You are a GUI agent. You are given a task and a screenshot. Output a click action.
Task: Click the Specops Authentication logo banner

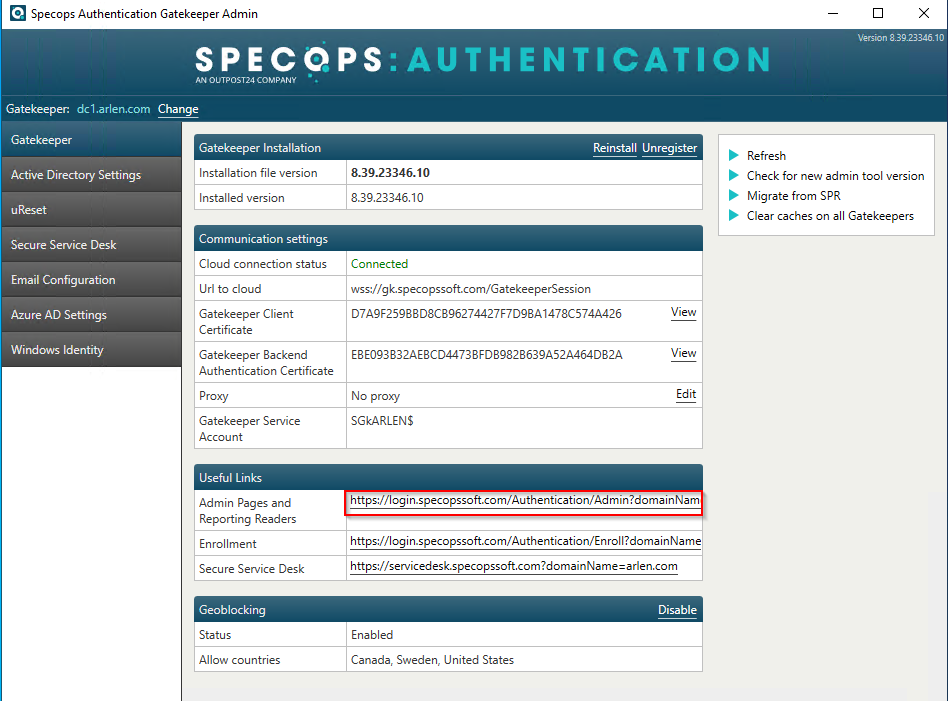pyautogui.click(x=482, y=62)
